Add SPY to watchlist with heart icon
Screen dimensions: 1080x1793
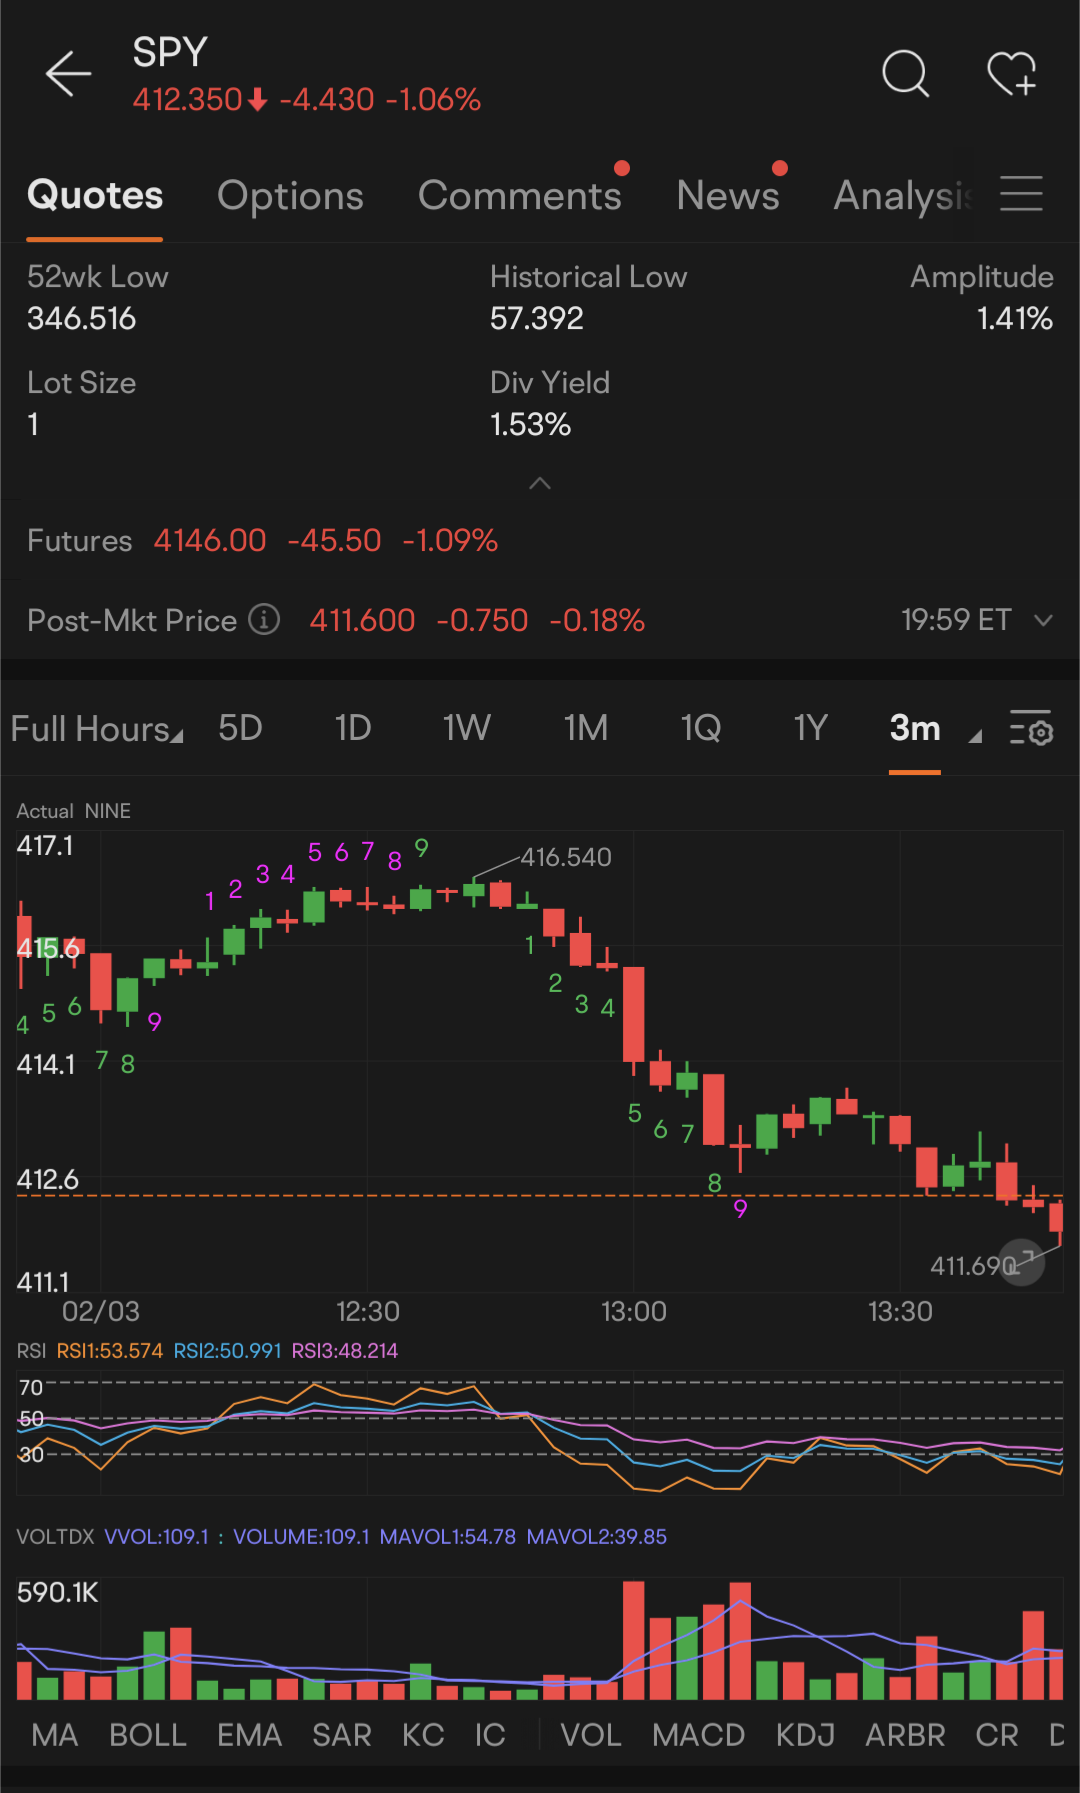click(1012, 74)
